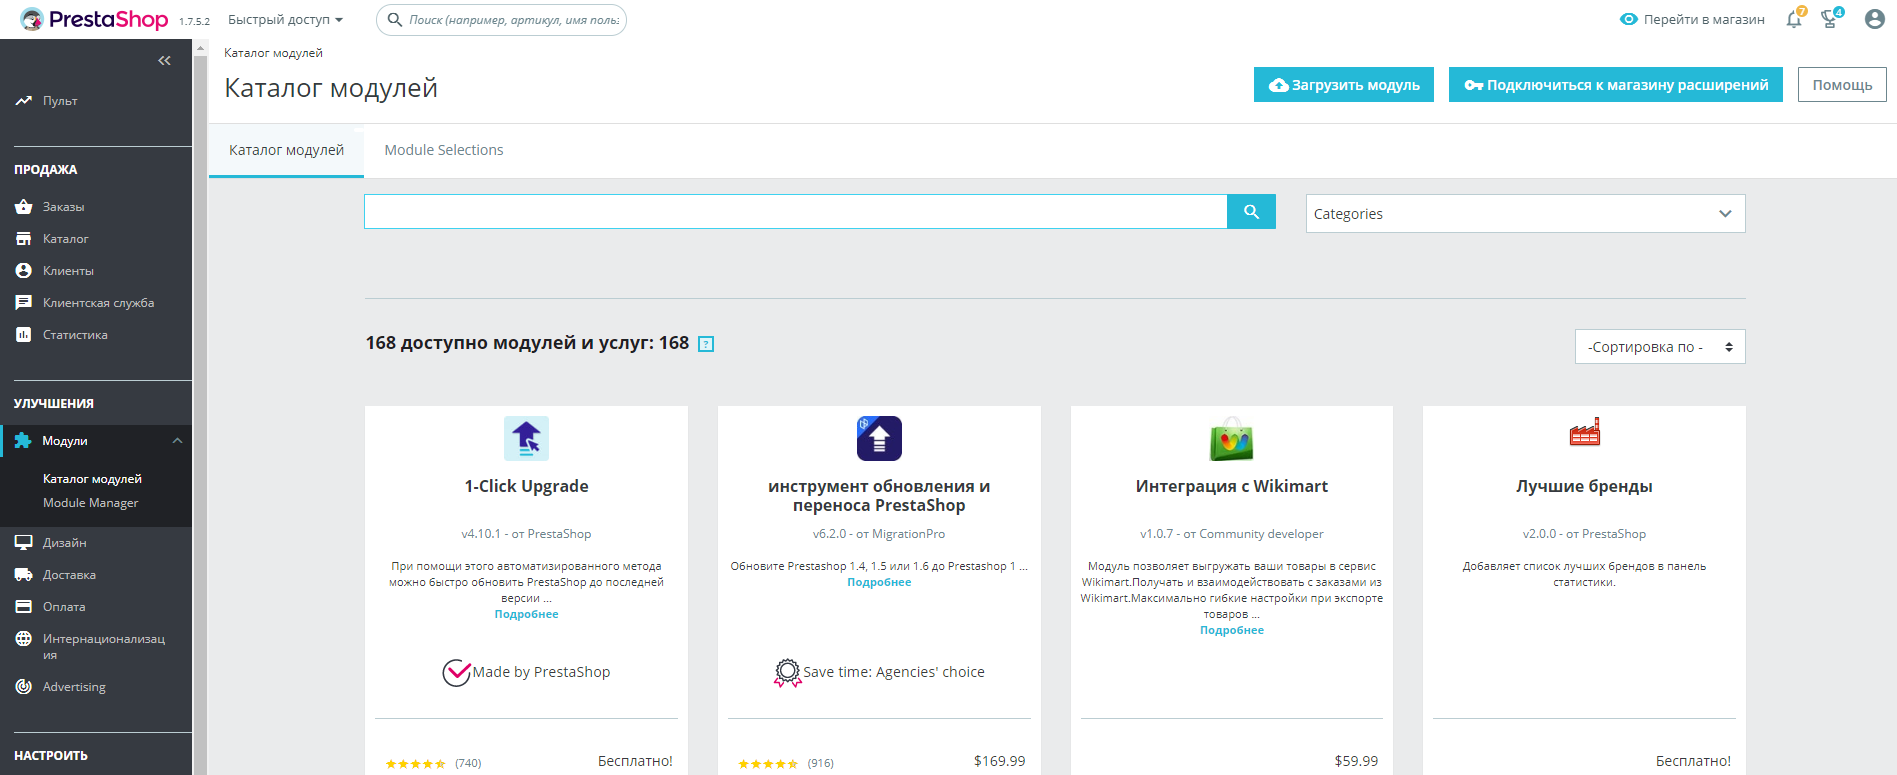This screenshot has height=775, width=1897.
Task: Click the Save time: Agencies' choice badge
Action: click(879, 672)
